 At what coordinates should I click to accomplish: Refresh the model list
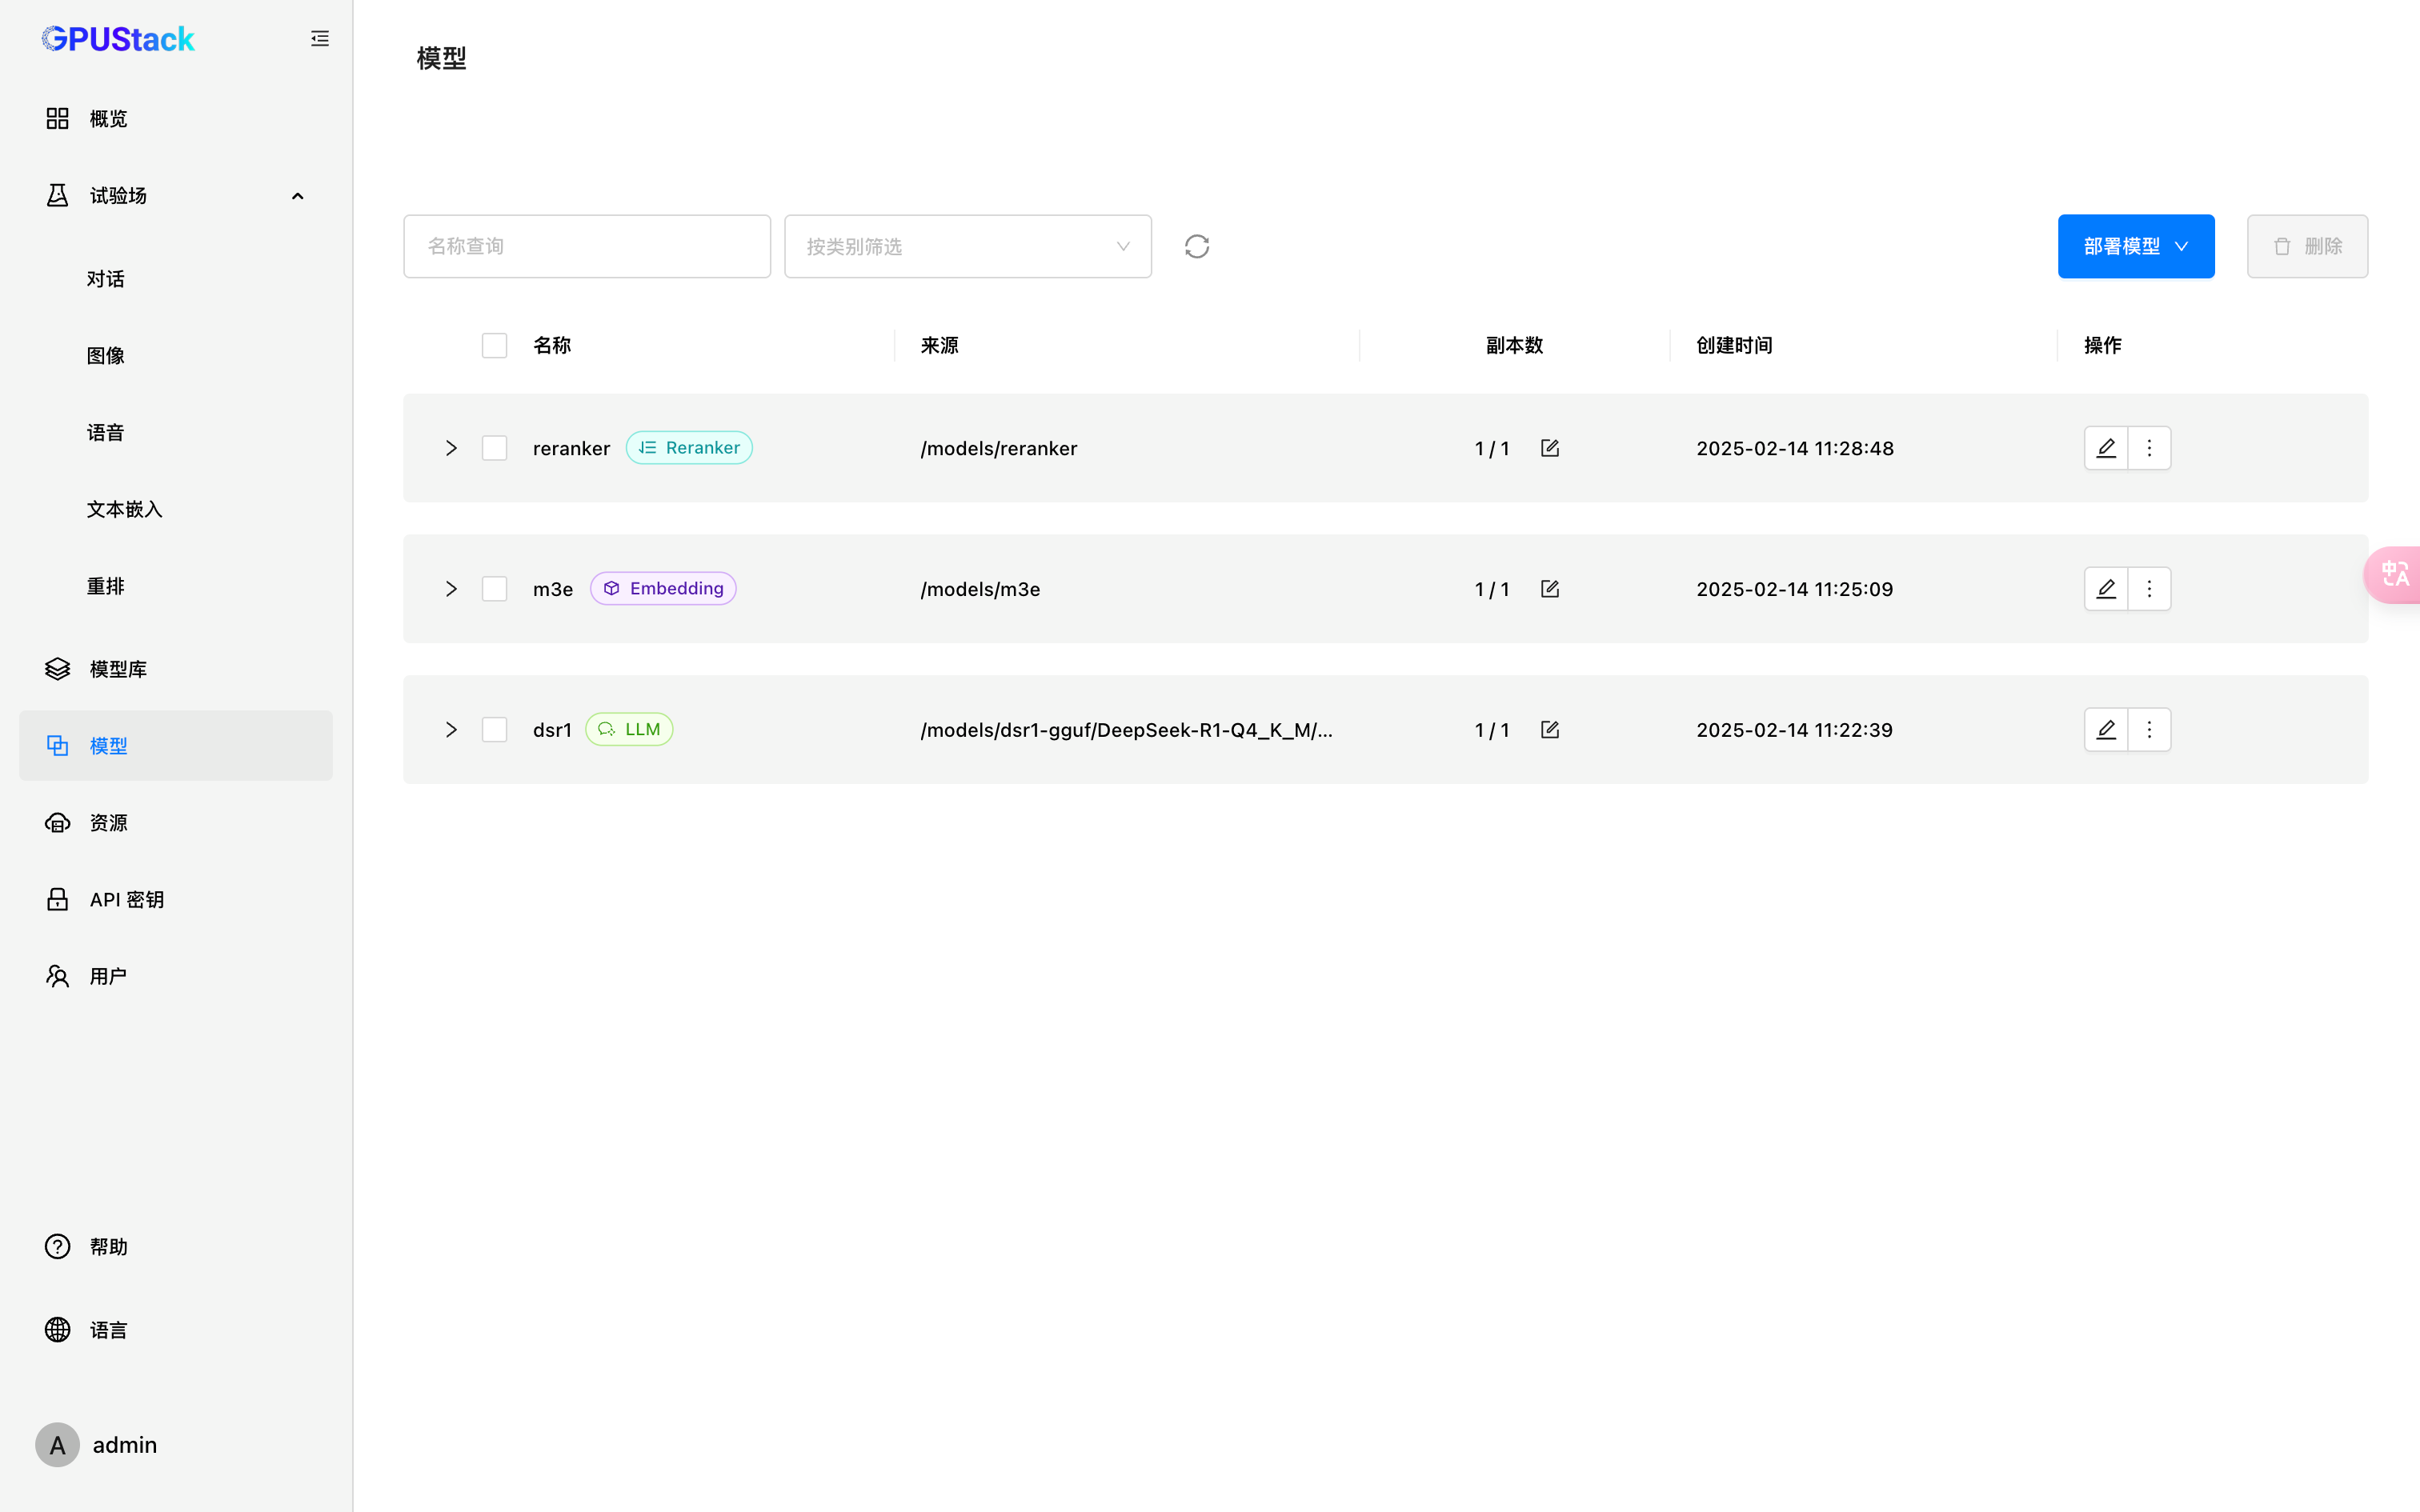click(1197, 246)
